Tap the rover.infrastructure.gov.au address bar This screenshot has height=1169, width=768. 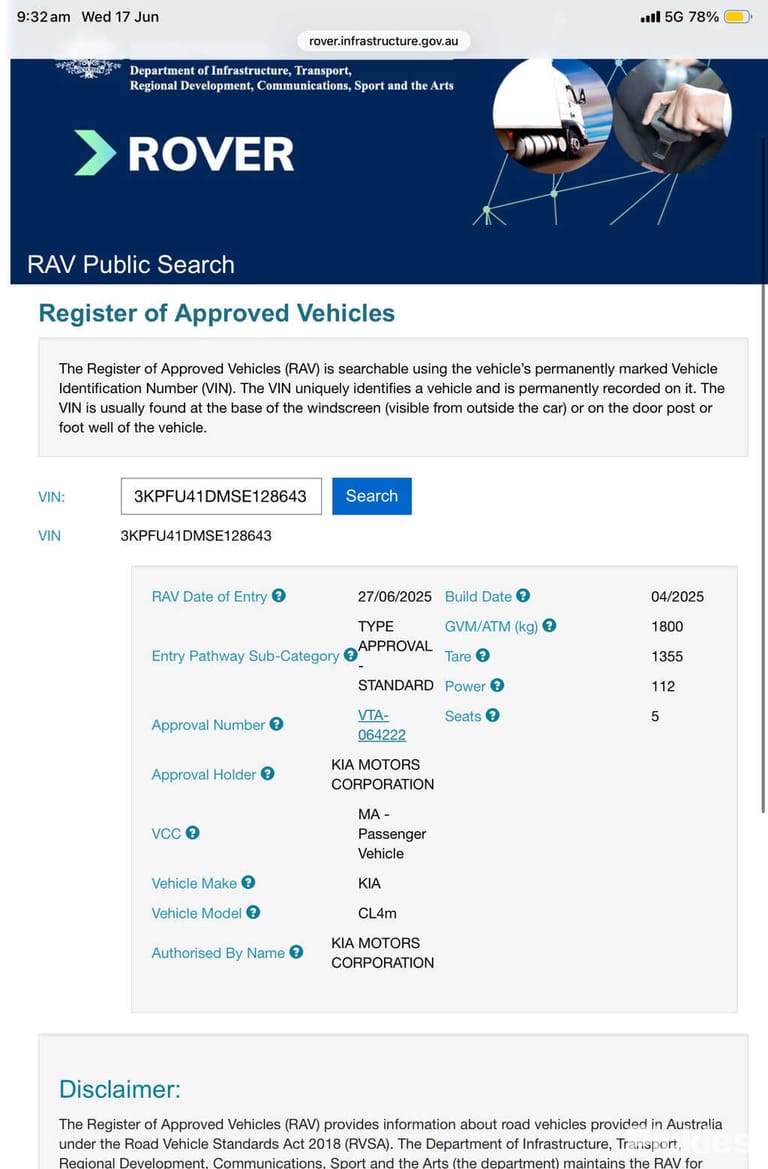384,41
